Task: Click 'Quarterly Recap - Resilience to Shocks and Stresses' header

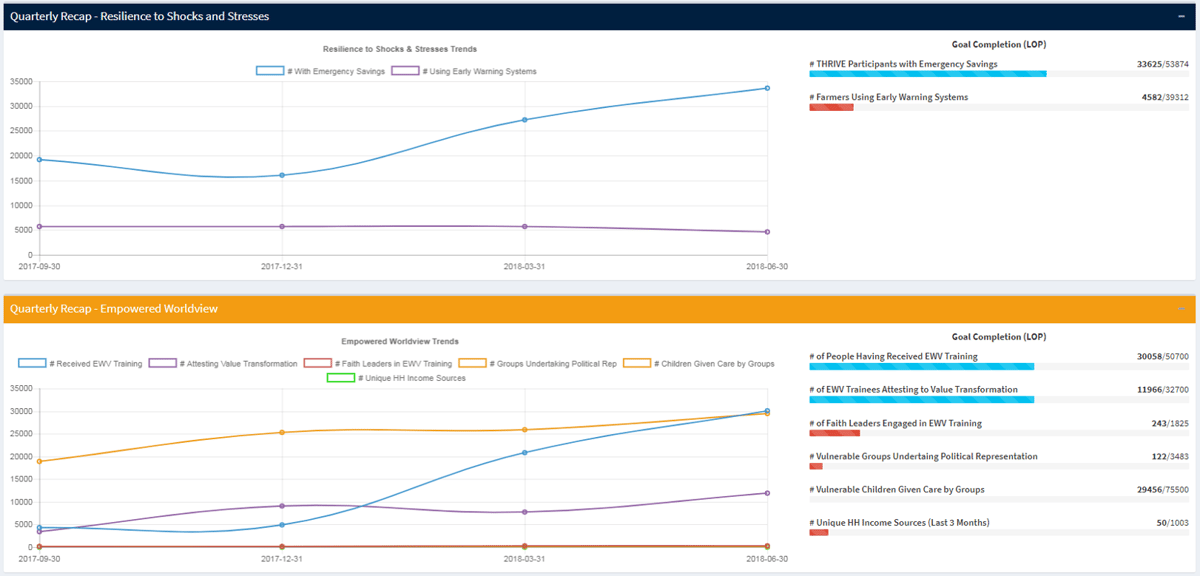Action: [140, 17]
